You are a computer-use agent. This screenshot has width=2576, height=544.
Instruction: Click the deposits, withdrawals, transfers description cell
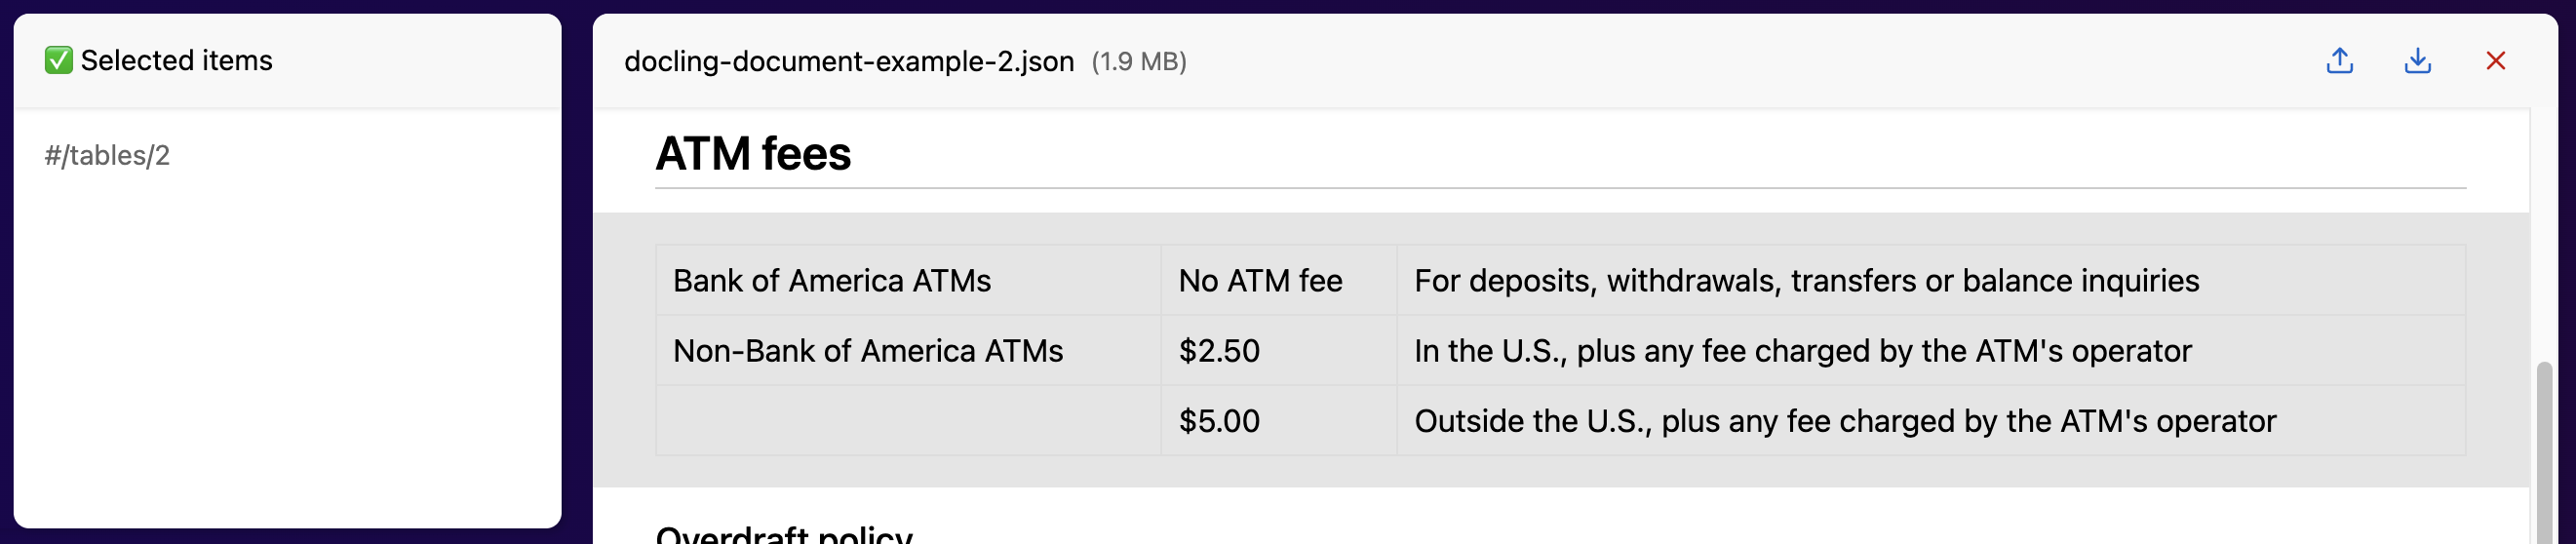click(1931, 280)
